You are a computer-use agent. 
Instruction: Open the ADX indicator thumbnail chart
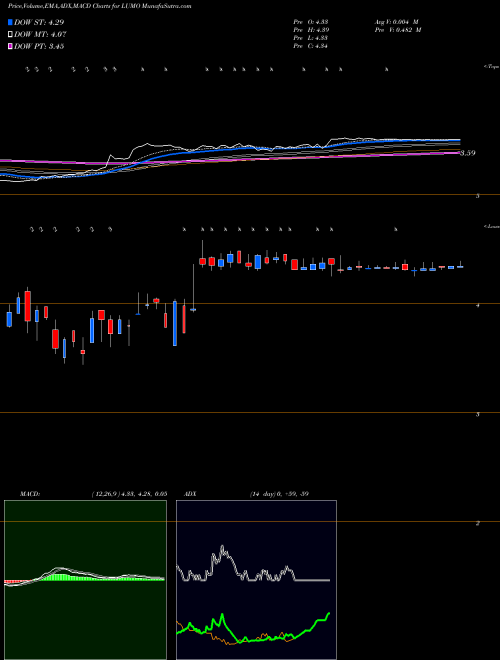pos(256,580)
